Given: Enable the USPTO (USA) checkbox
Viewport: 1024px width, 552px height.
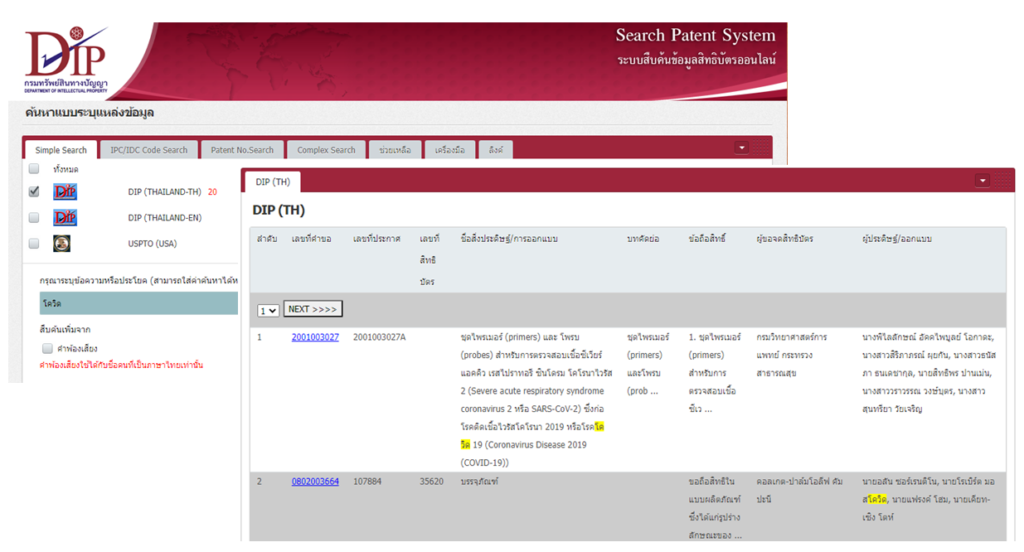Looking at the screenshot, I should (x=34, y=243).
